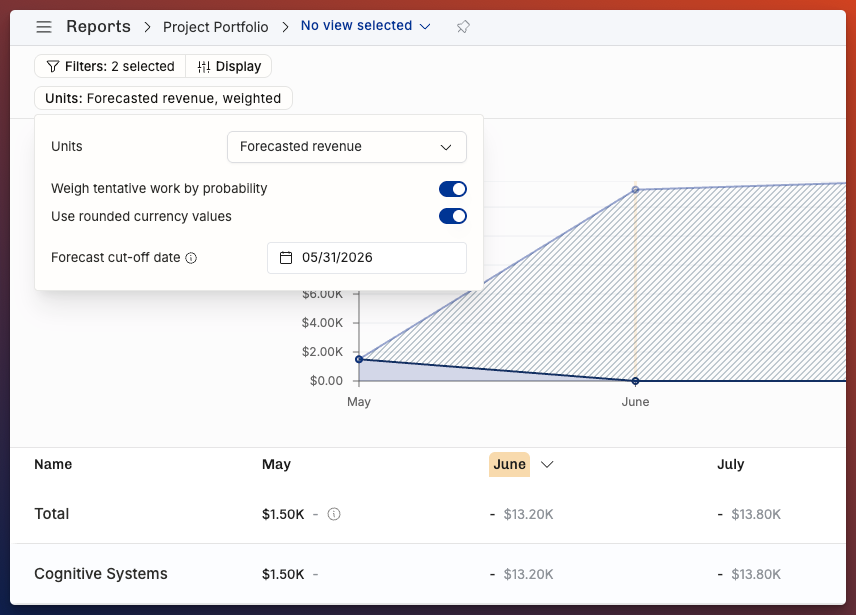Expand the June column chevron

click(547, 464)
